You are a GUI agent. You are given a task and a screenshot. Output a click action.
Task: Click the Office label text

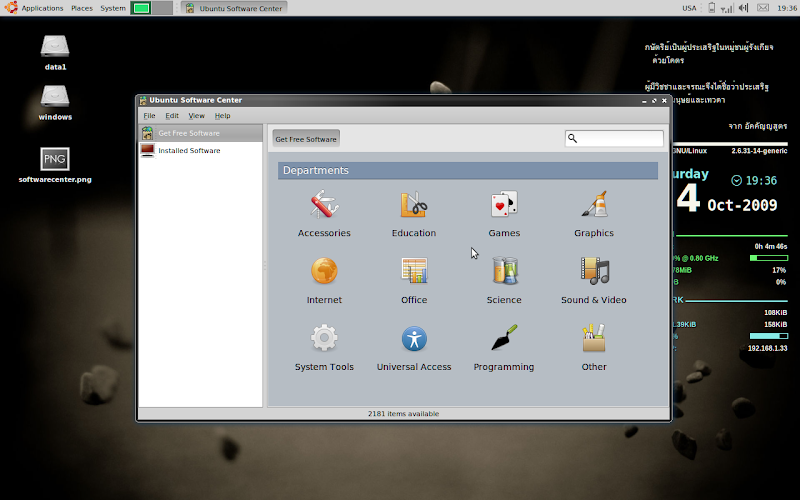click(x=414, y=300)
